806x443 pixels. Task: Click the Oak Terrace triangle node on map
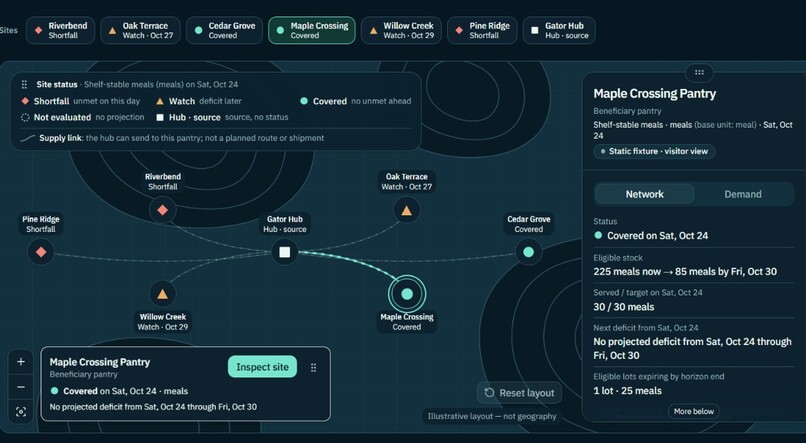407,210
